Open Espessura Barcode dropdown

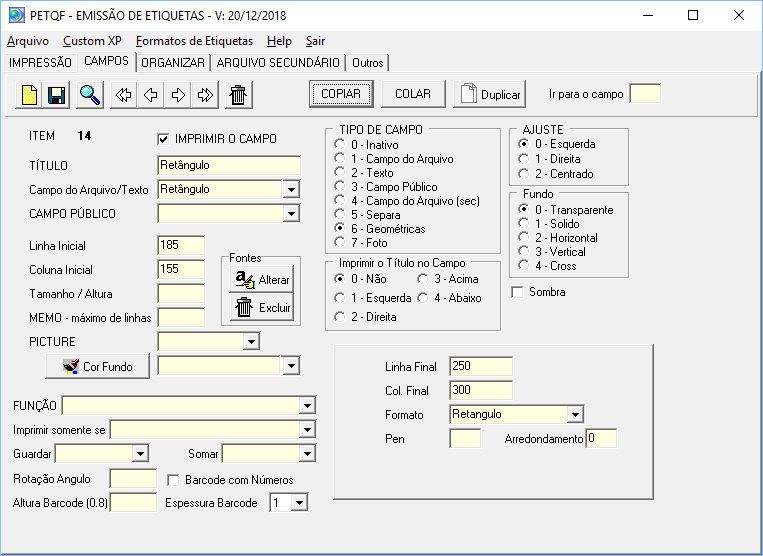(299, 502)
